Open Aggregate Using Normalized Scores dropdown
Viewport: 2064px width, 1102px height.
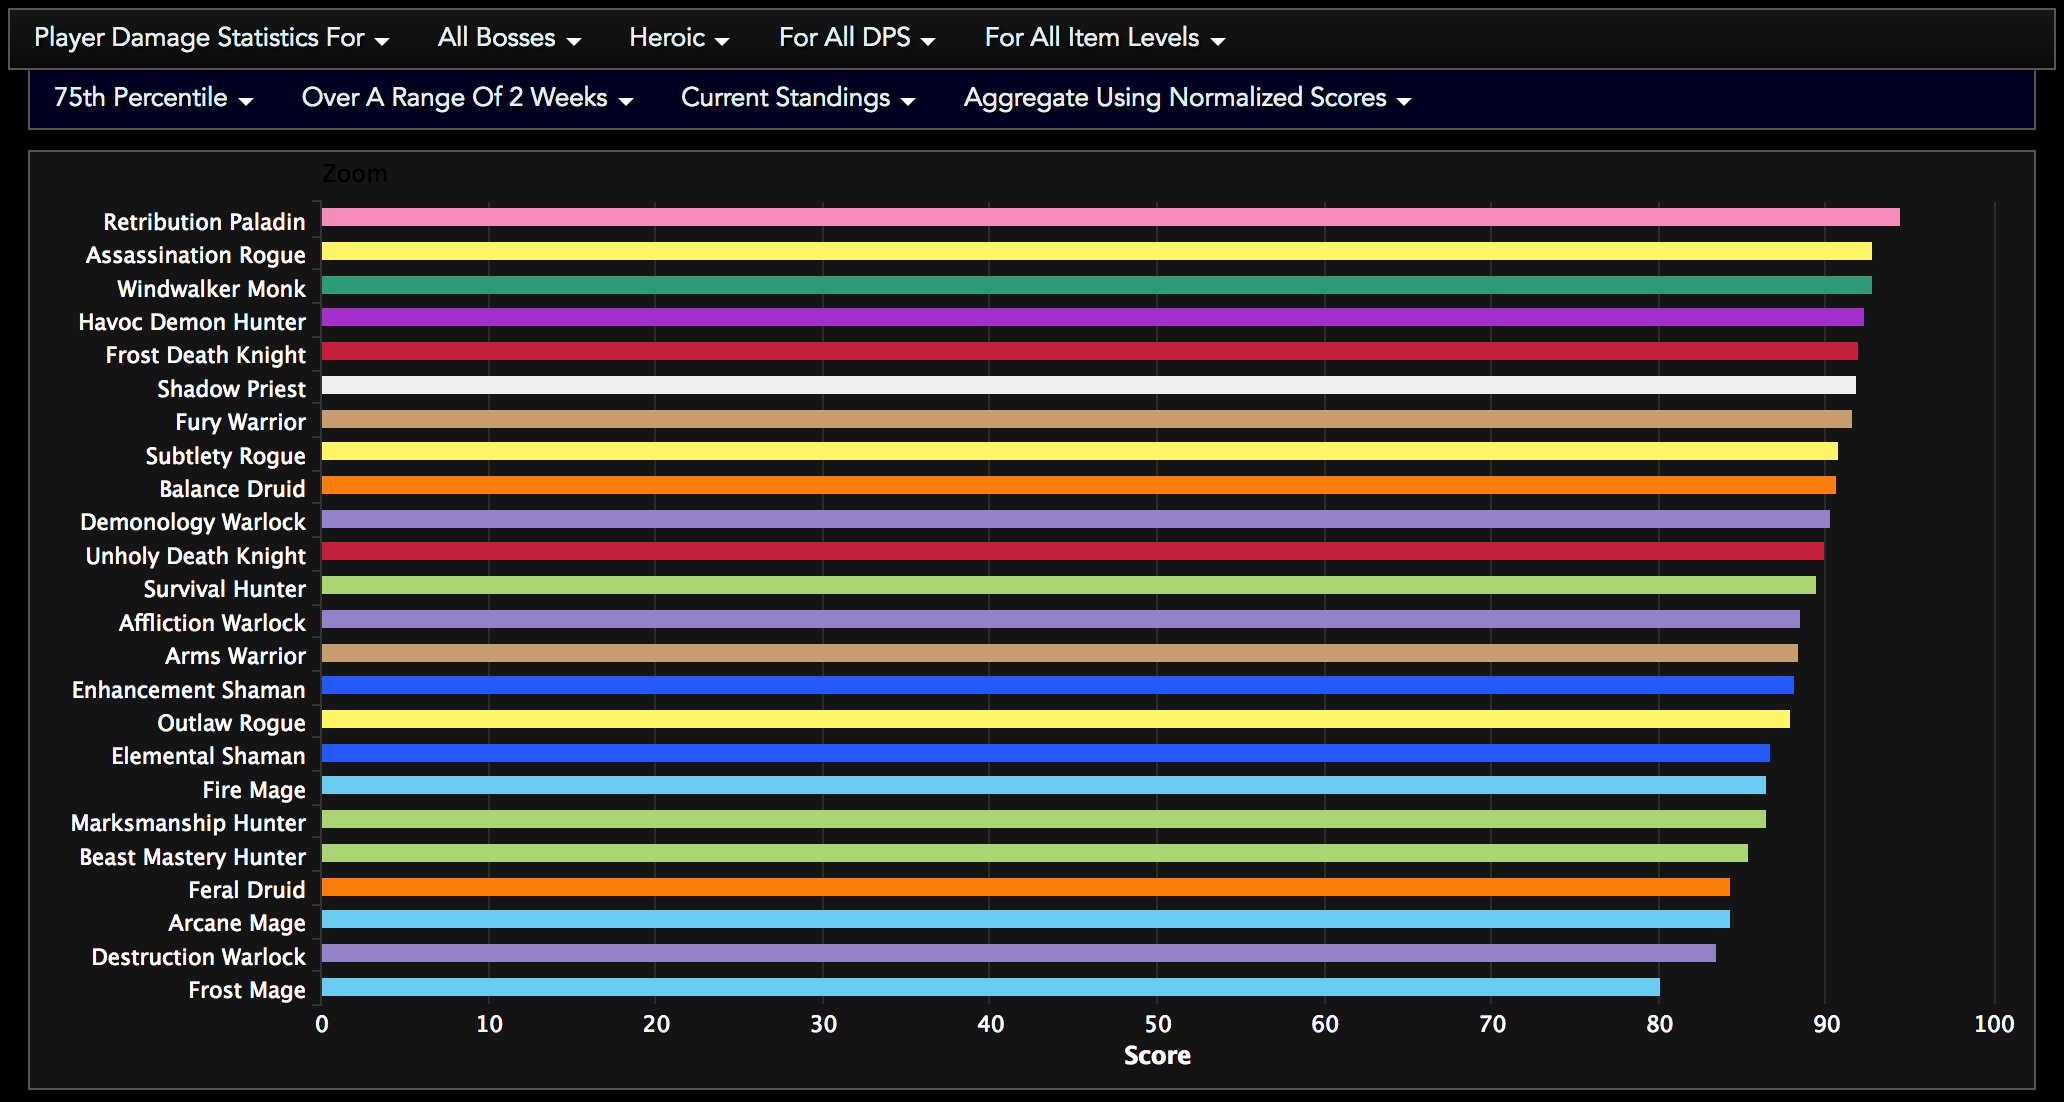1187,98
